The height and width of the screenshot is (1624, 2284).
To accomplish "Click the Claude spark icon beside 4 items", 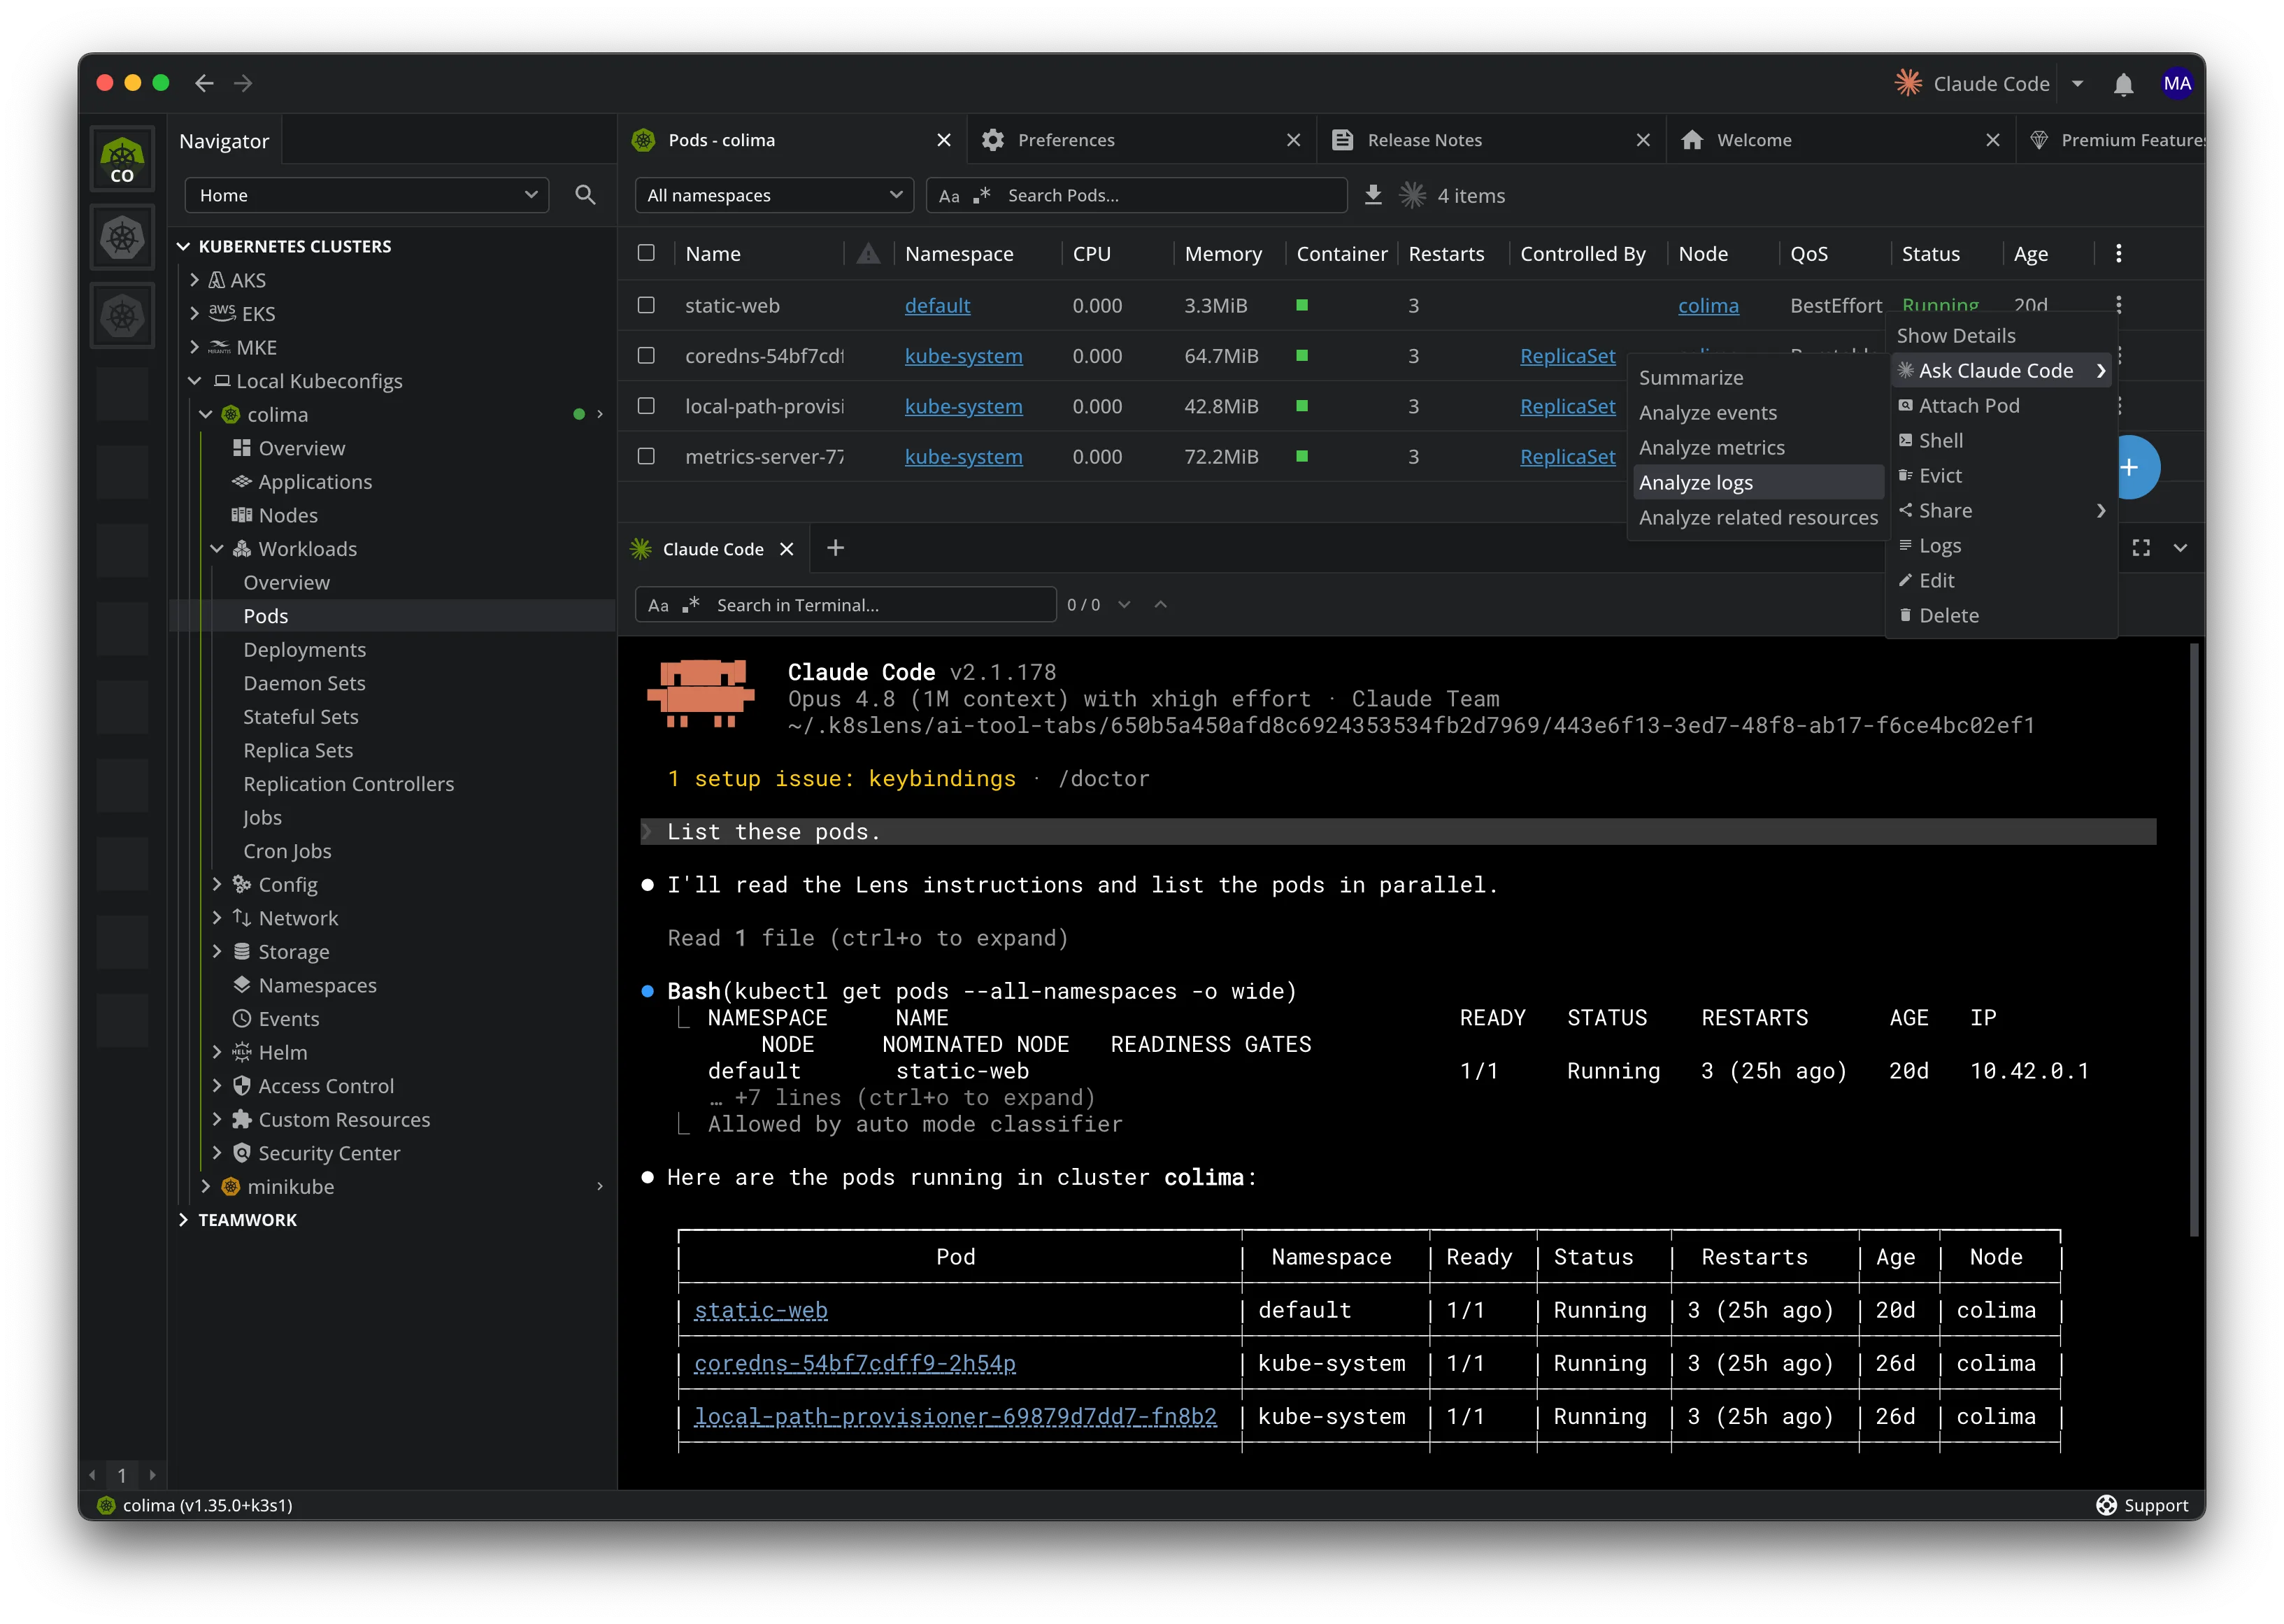I will click(1412, 195).
